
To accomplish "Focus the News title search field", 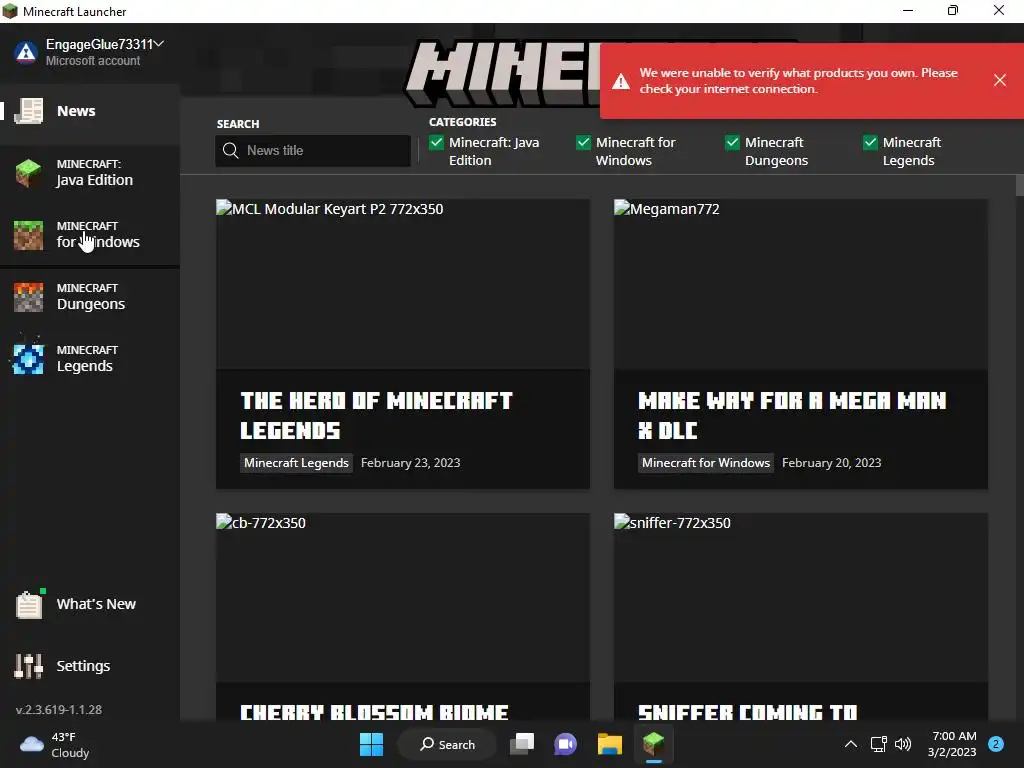I will point(313,150).
